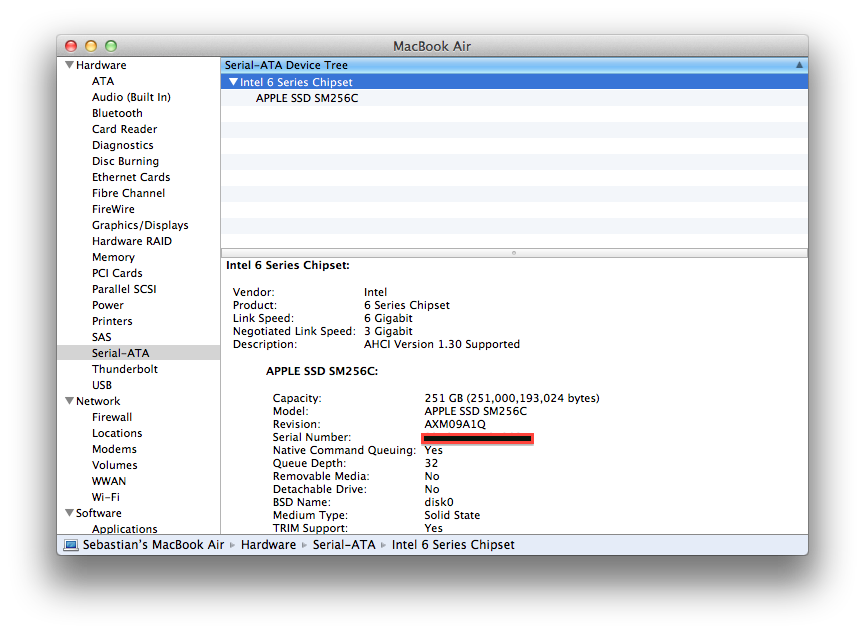Select ATA in the sidebar

pos(103,81)
